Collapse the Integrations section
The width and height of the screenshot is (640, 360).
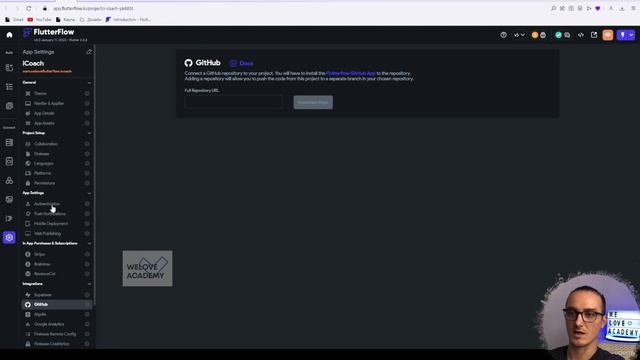pyautogui.click(x=89, y=284)
